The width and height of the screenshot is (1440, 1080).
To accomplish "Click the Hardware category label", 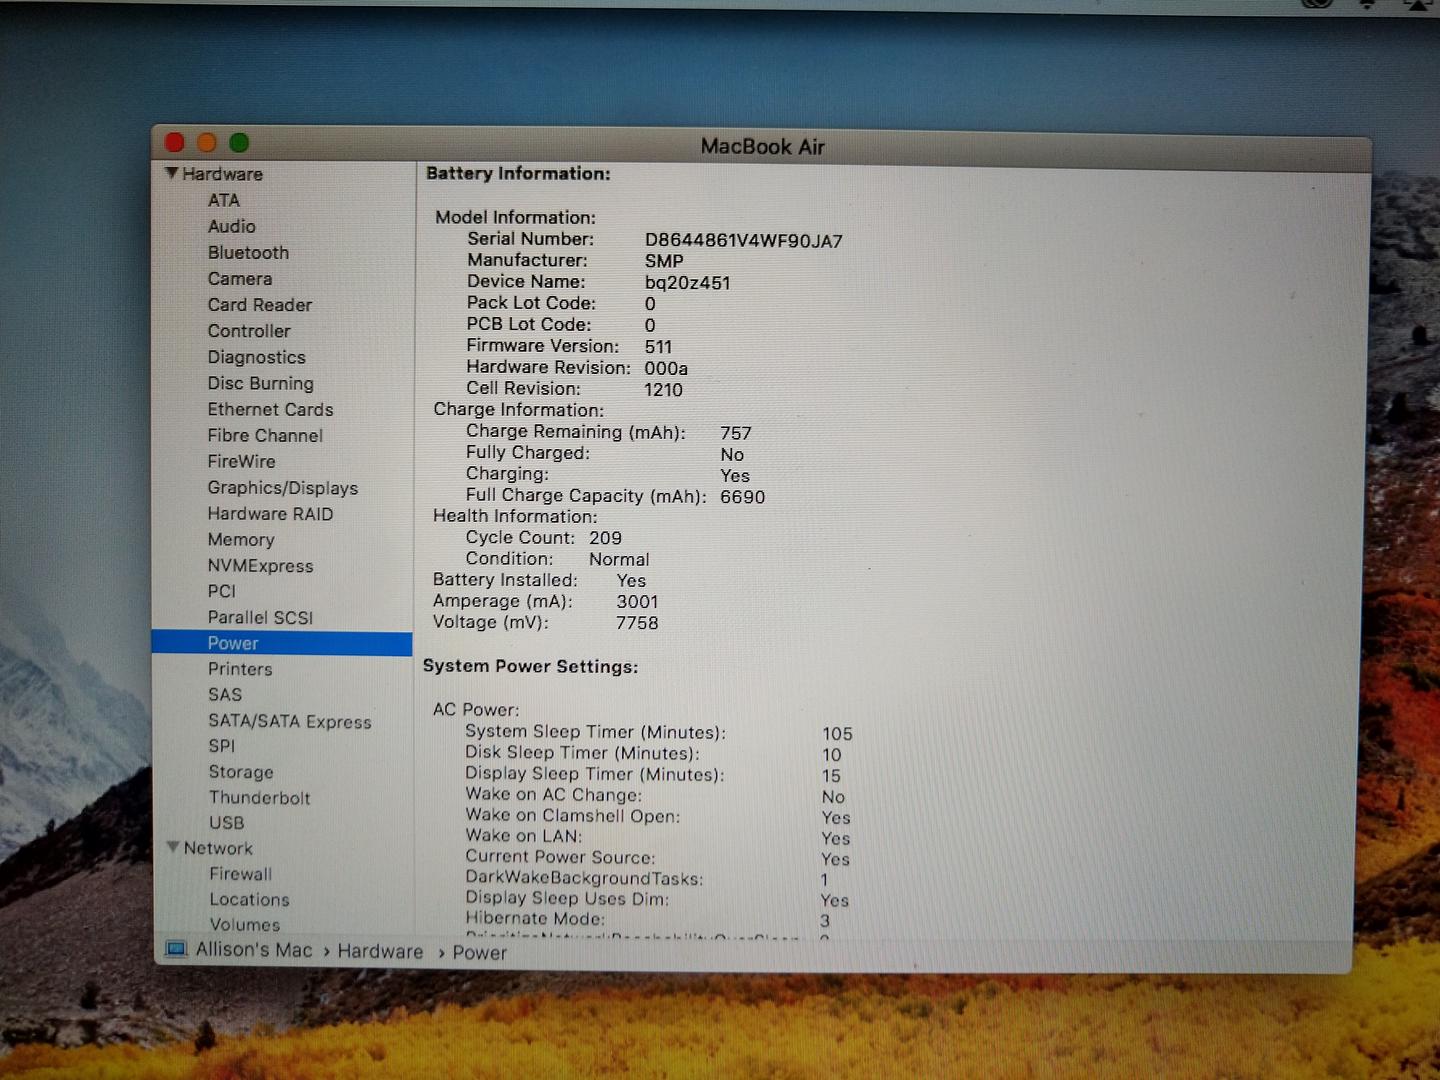I will click(x=223, y=174).
